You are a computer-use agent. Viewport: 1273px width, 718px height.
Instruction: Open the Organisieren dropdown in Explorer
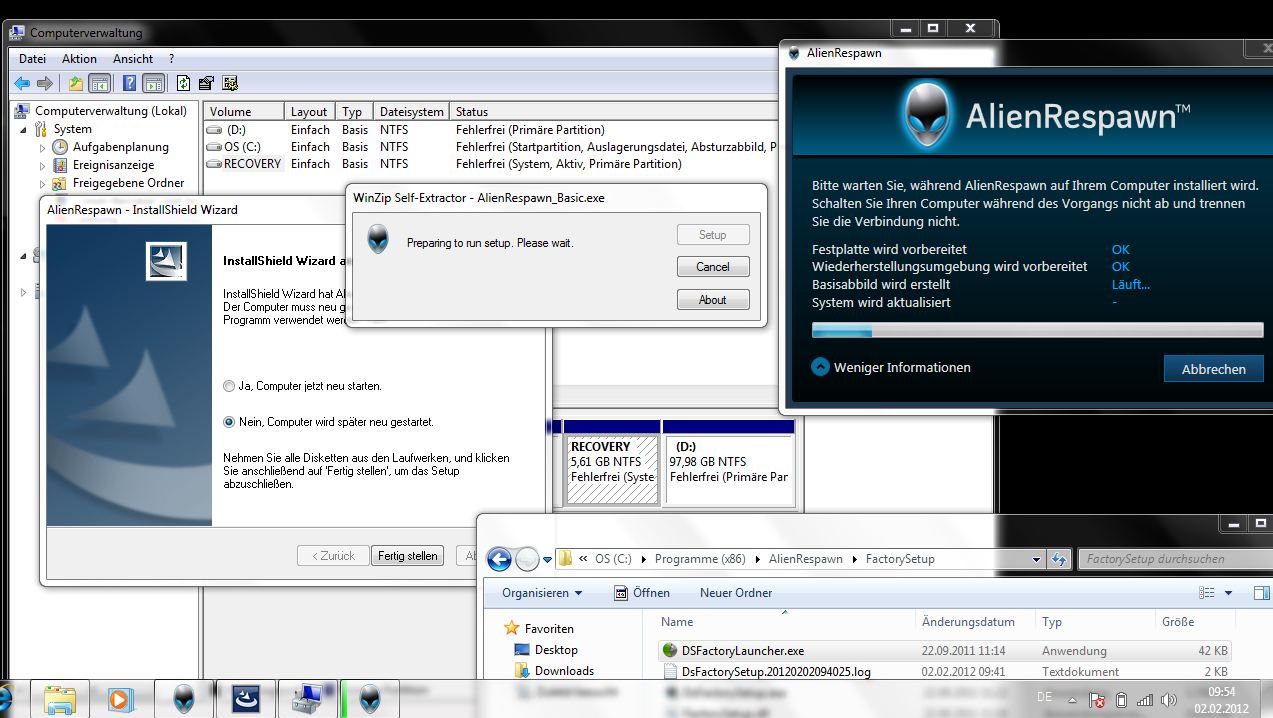542,593
